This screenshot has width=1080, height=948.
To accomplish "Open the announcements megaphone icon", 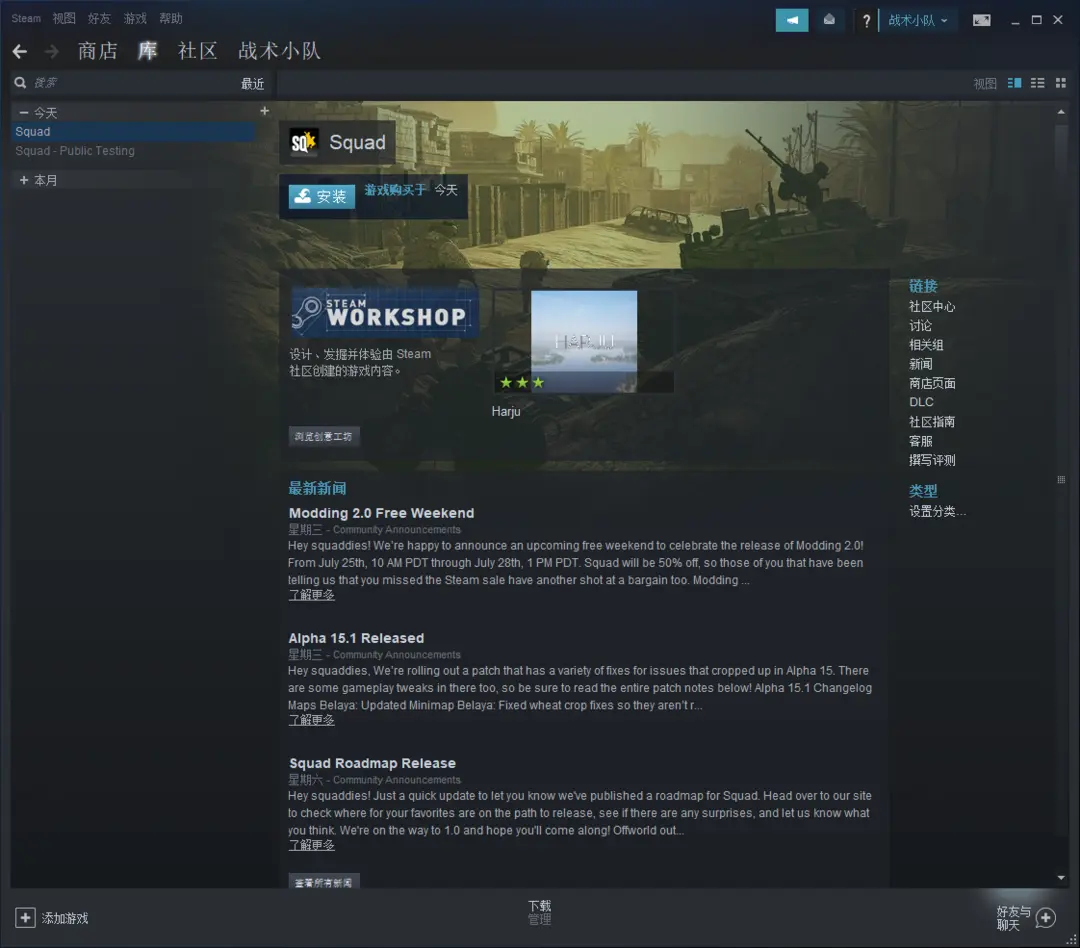I will pos(792,20).
